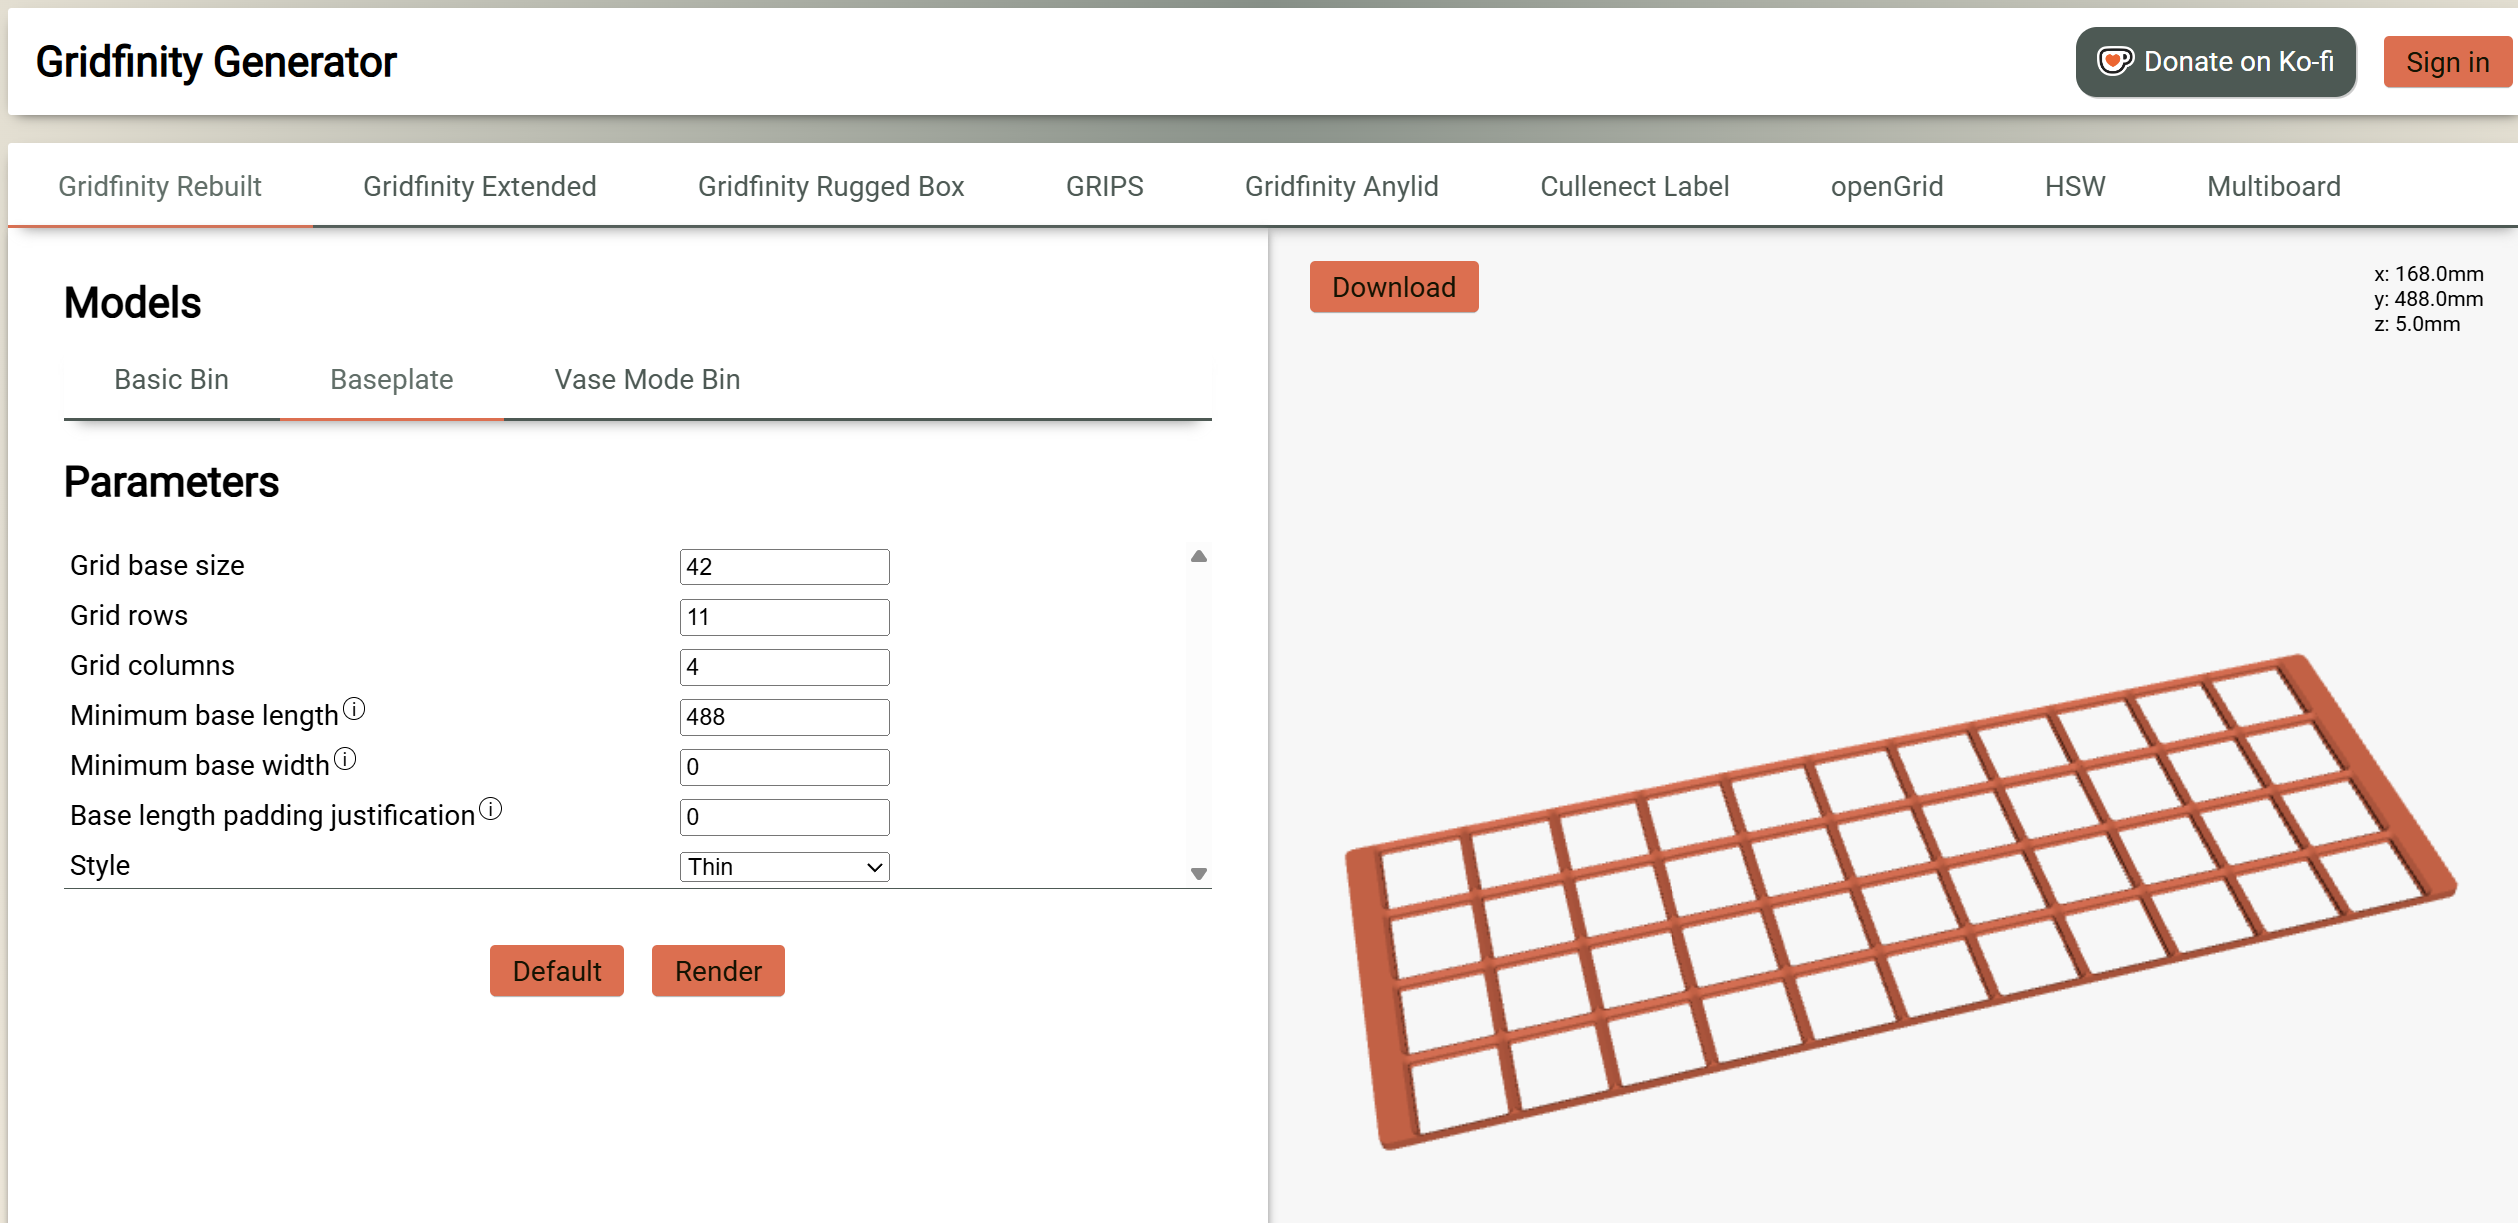Click the 3D baseplate preview model
The width and height of the screenshot is (2518, 1223).
(1900, 900)
